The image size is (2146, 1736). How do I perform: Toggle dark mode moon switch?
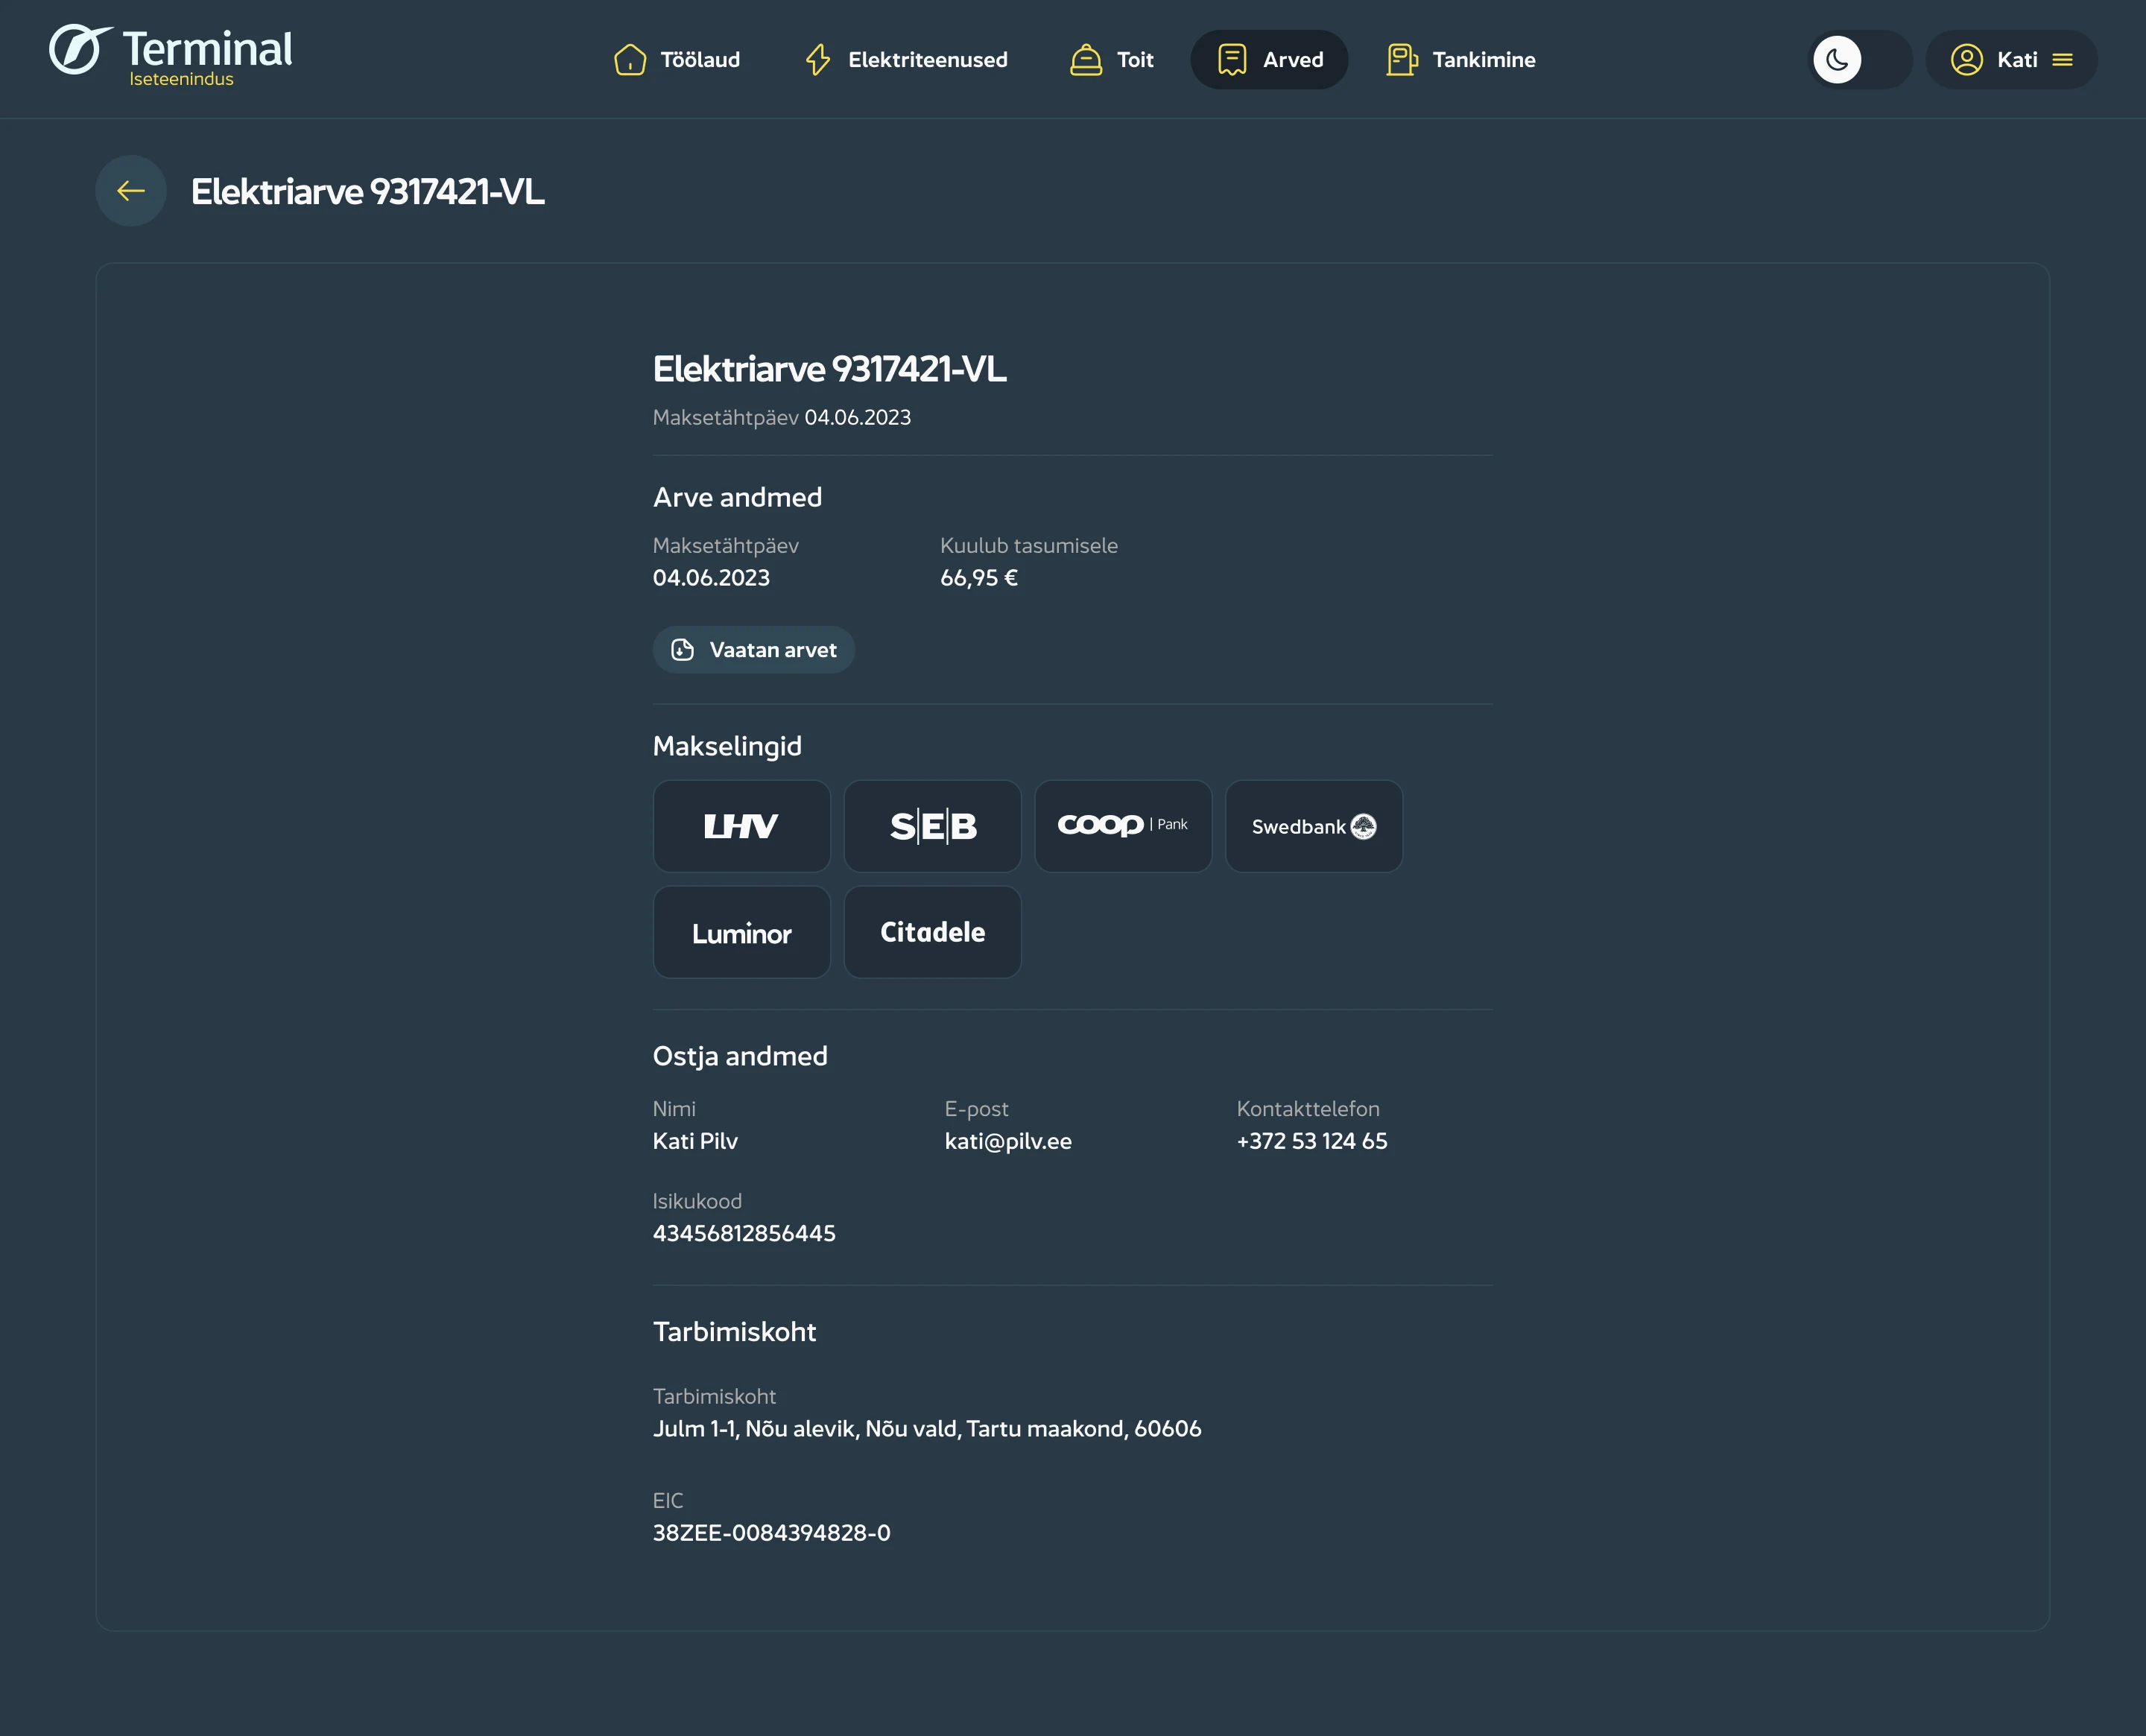point(1861,60)
